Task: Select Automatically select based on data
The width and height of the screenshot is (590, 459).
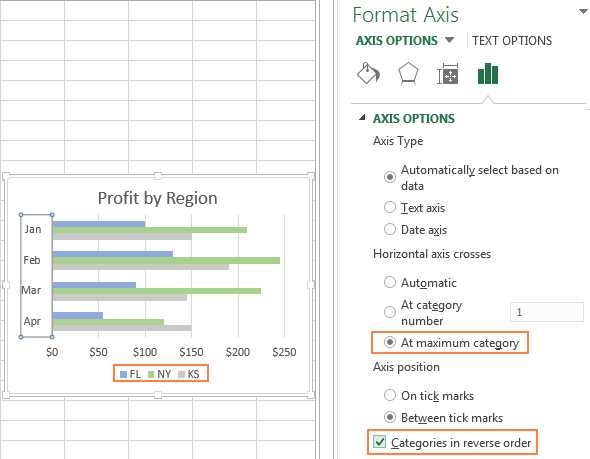Action: (x=390, y=177)
